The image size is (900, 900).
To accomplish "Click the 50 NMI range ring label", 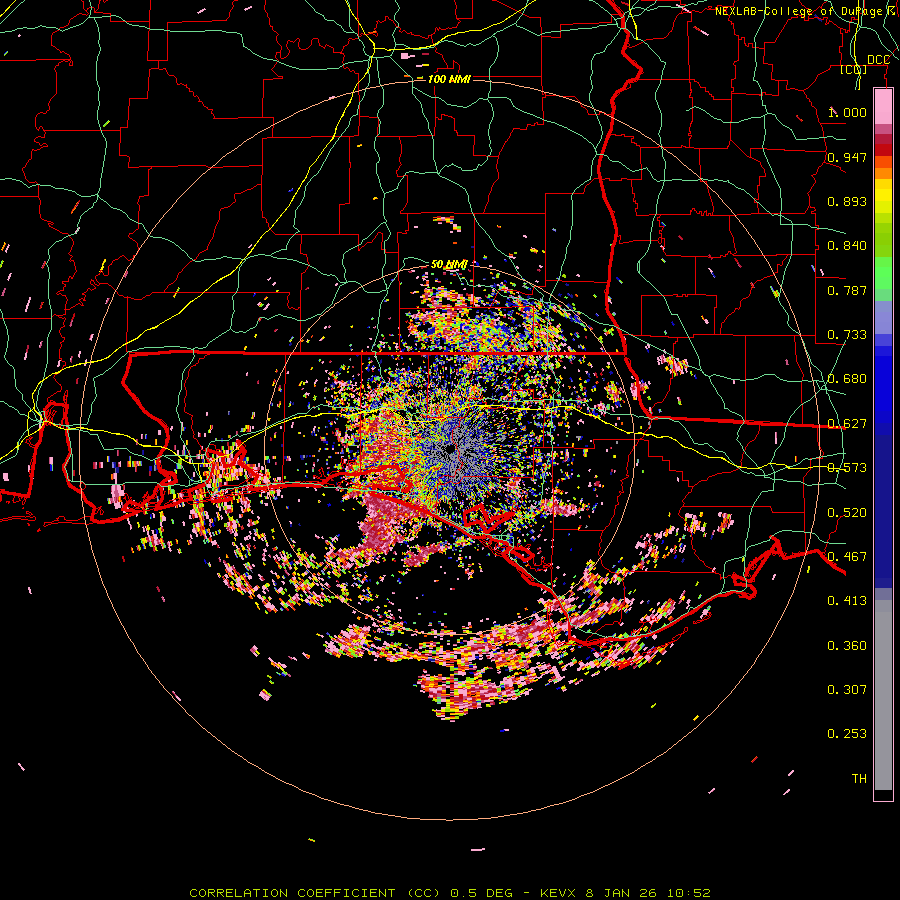I will (x=449, y=264).
